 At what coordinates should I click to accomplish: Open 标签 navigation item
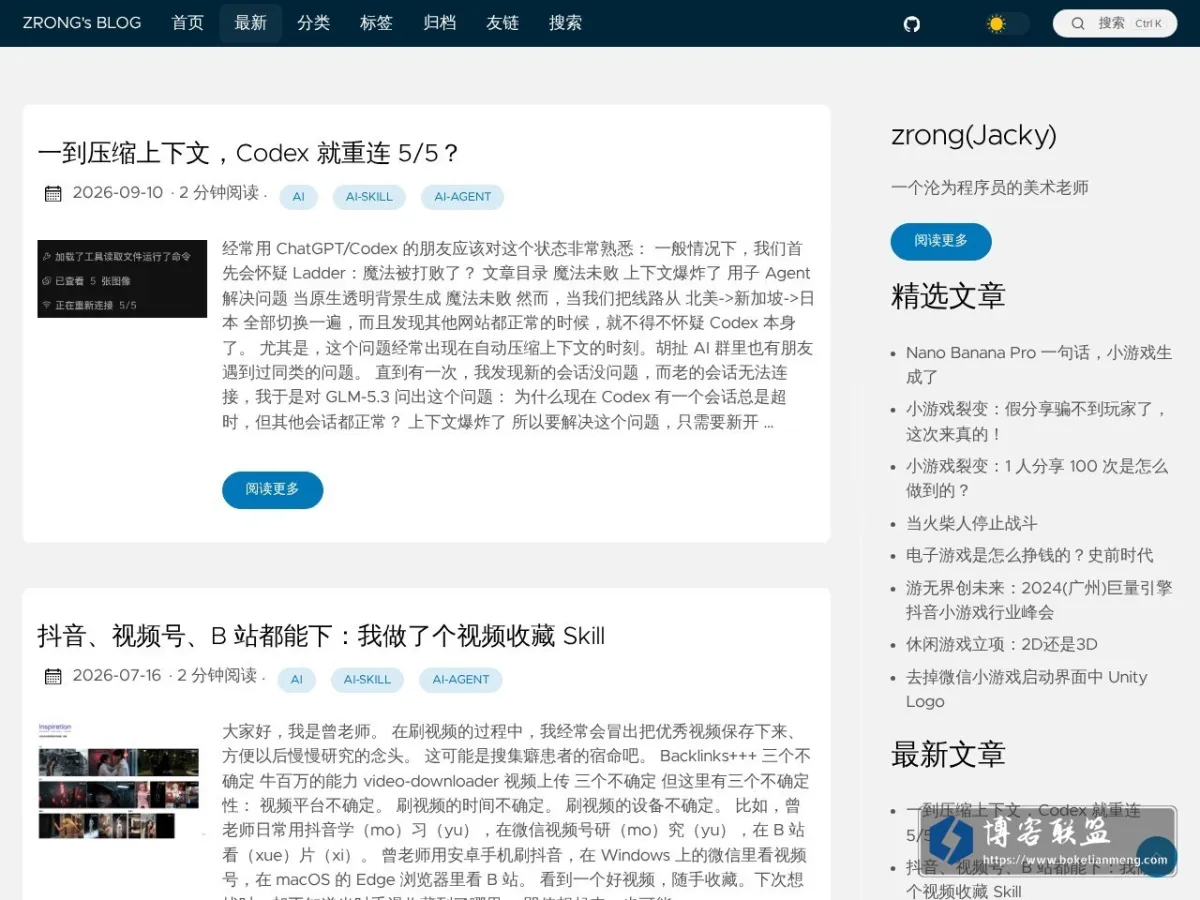tap(377, 23)
